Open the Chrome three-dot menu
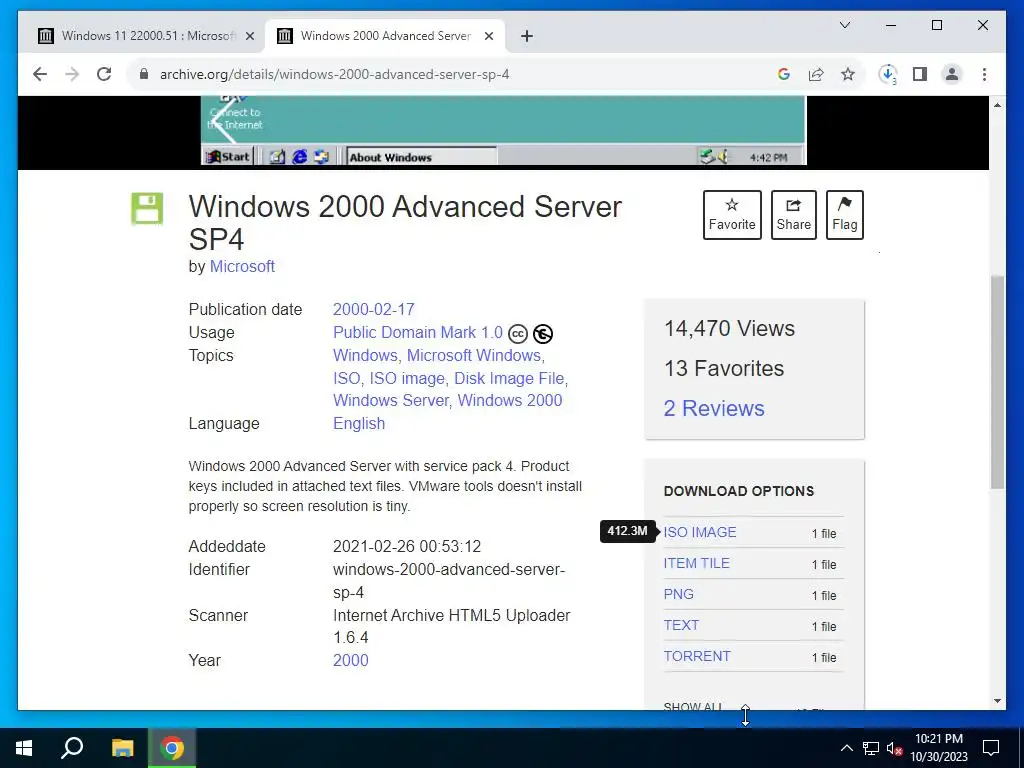Viewport: 1024px width, 768px height. coord(984,74)
